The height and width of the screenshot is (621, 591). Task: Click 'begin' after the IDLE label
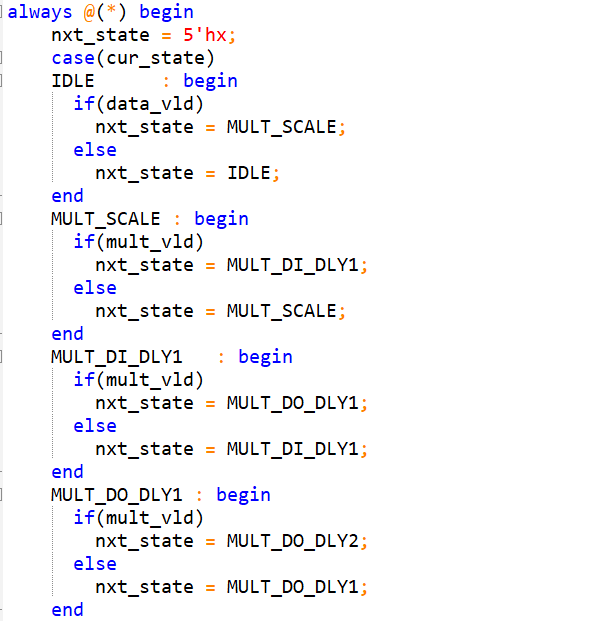[x=210, y=82]
